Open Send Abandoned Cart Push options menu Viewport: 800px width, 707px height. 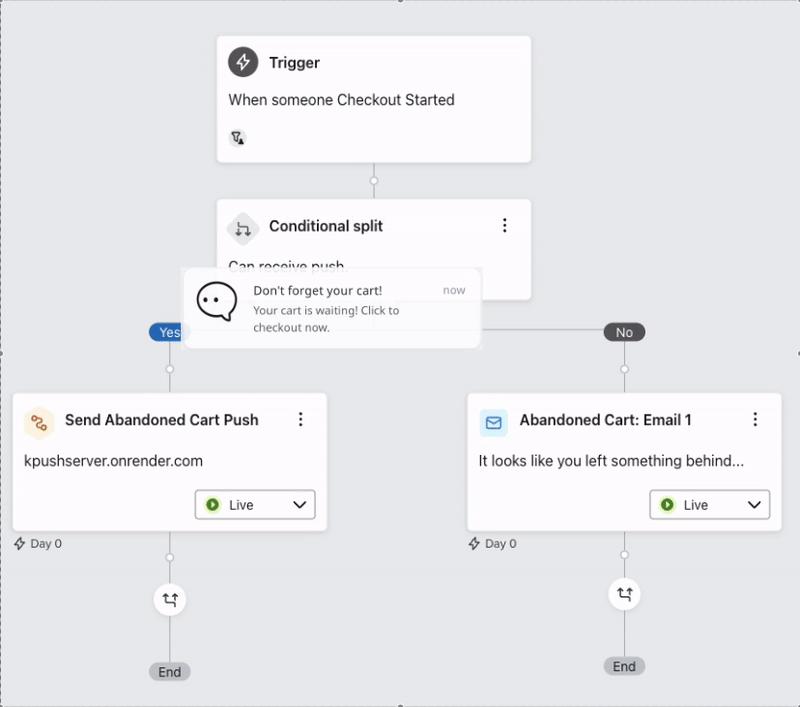pos(300,420)
